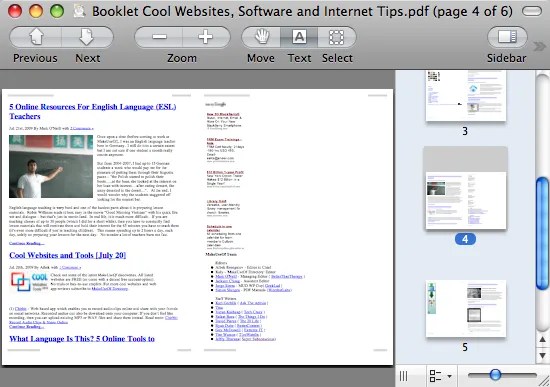
Task: Click the red close window button
Action: [x=15, y=11]
